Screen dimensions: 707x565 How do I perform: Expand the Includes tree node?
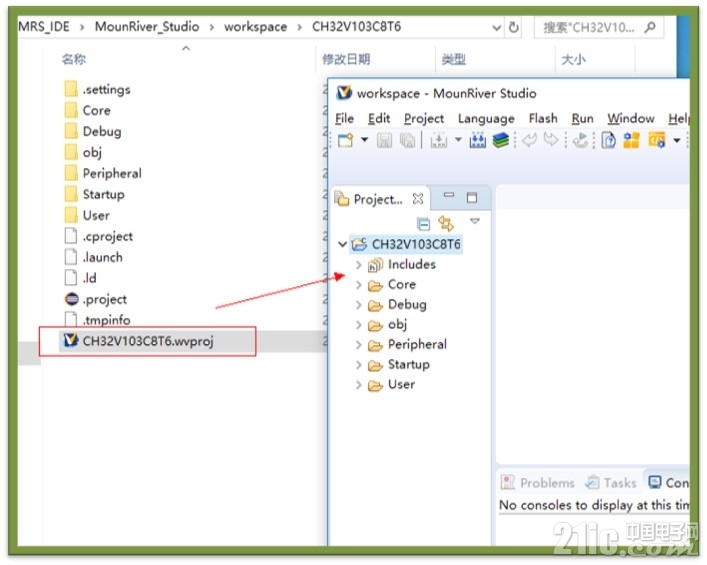(x=358, y=265)
